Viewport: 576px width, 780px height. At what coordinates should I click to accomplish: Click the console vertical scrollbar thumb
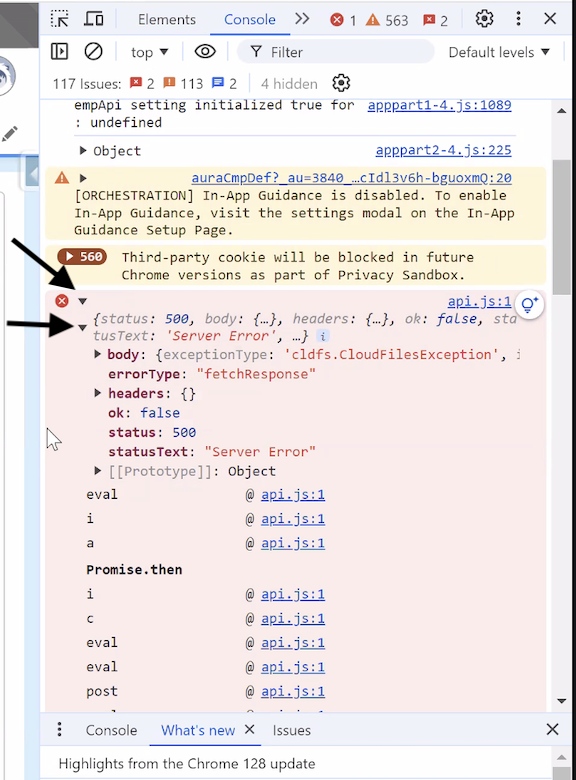pyautogui.click(x=562, y=227)
